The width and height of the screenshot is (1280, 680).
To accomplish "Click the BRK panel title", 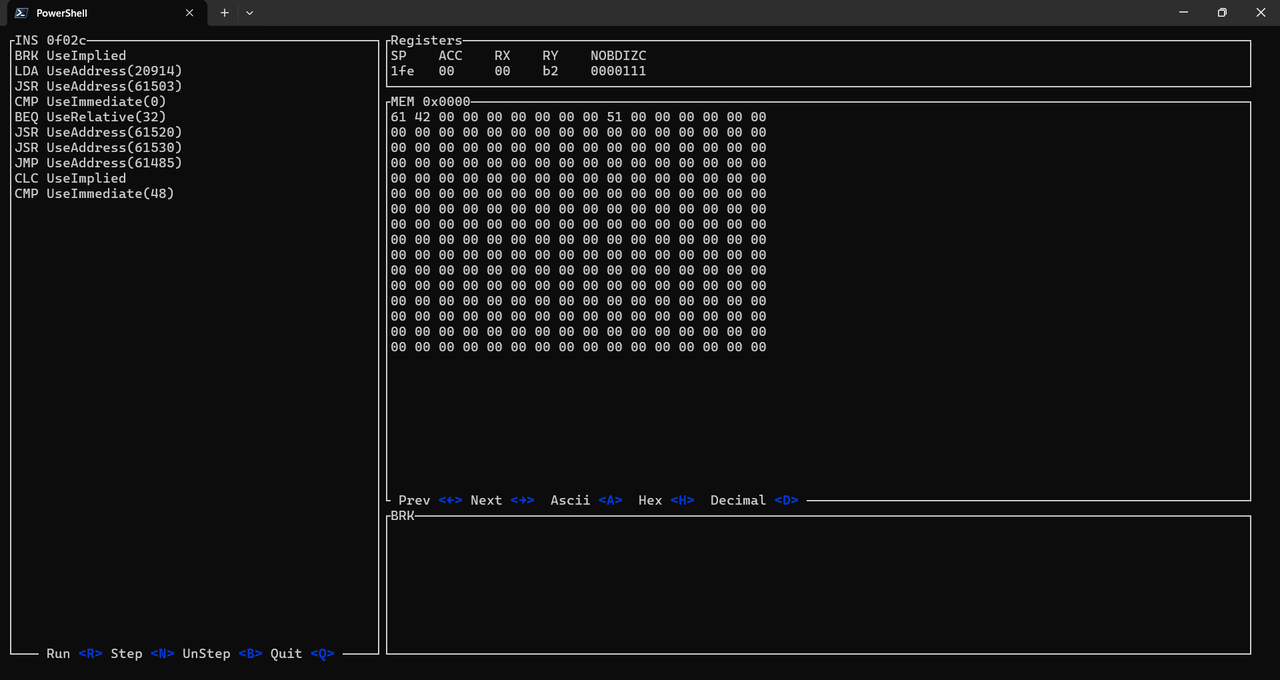I will pyautogui.click(x=402, y=516).
